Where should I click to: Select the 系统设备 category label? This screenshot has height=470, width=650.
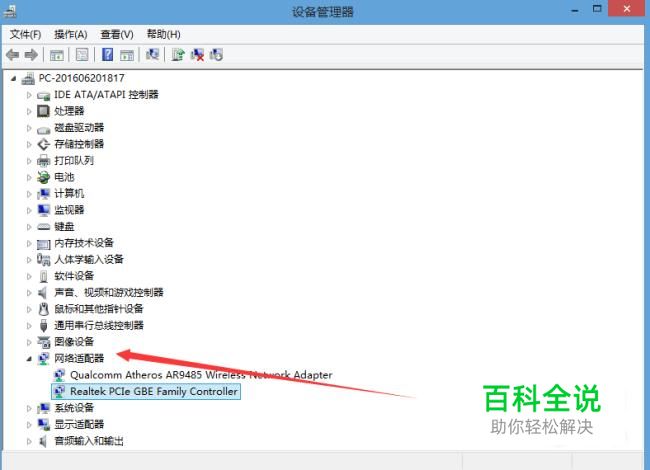pyautogui.click(x=74, y=408)
